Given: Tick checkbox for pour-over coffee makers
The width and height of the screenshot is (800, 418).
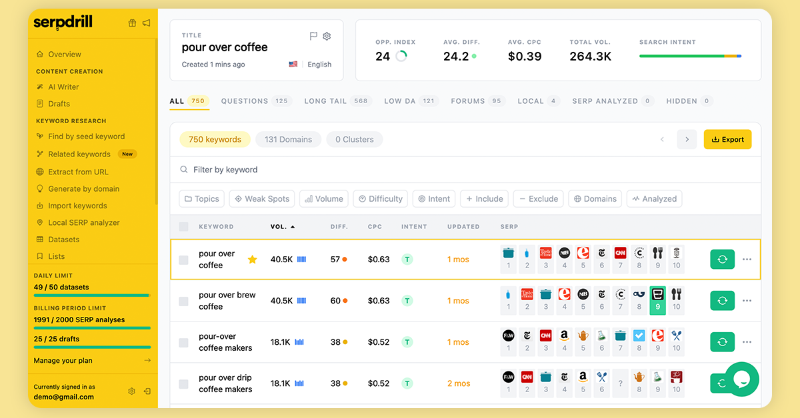Looking at the screenshot, I should 184,342.
